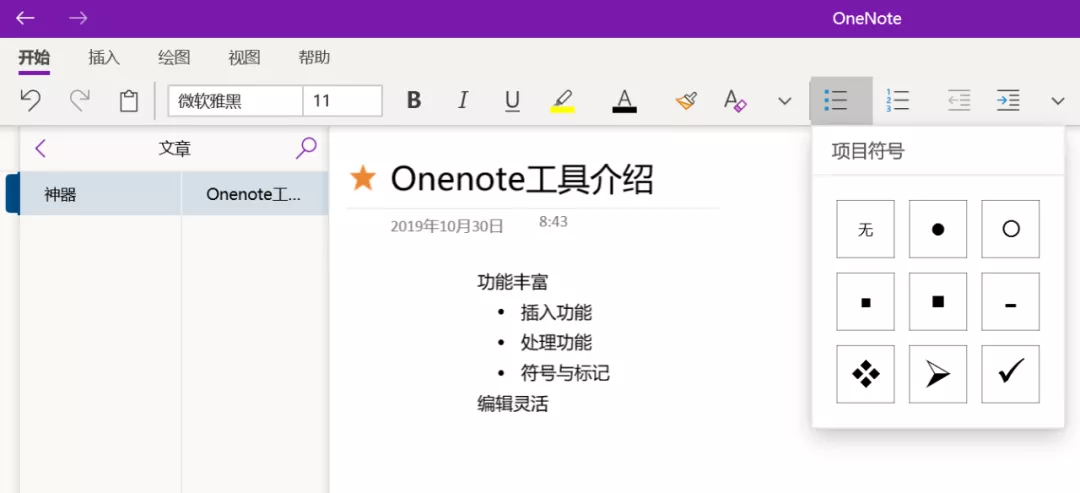Toggle underline formatting
Viewport: 1080px width, 493px height.
pyautogui.click(x=512, y=101)
